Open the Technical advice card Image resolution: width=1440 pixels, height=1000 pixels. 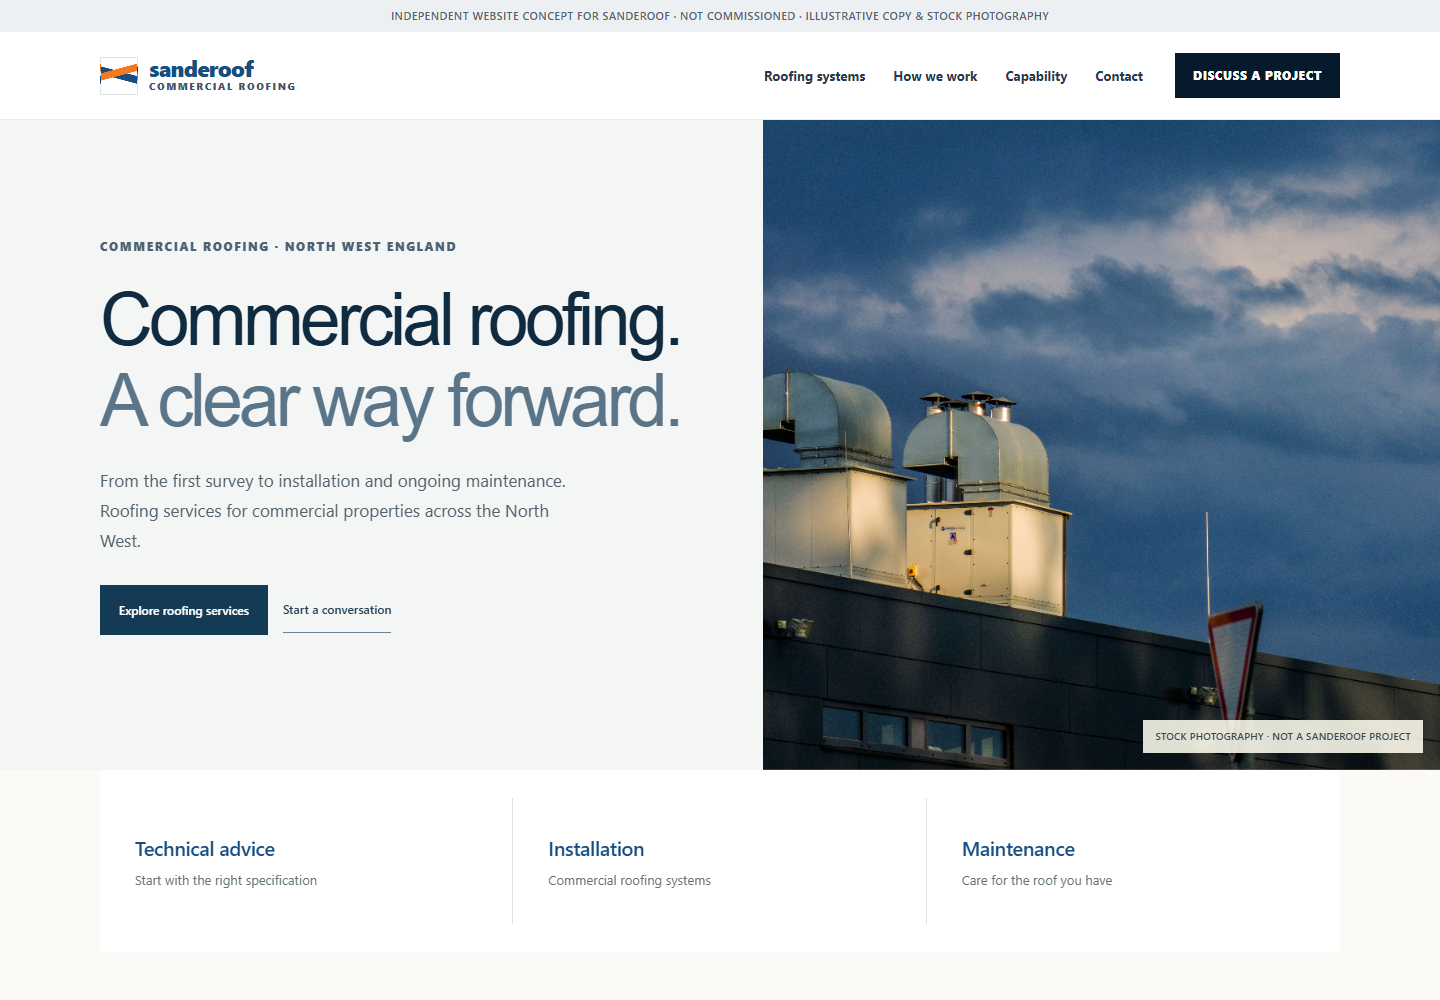(x=306, y=861)
